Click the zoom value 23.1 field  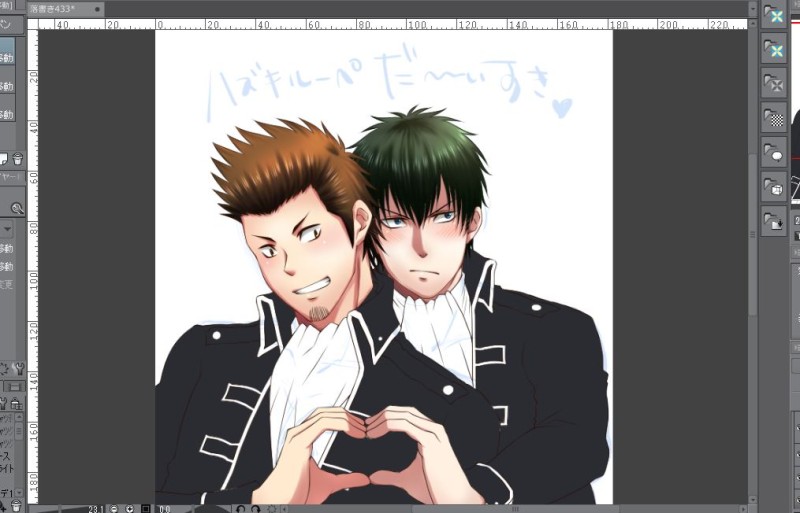95,509
